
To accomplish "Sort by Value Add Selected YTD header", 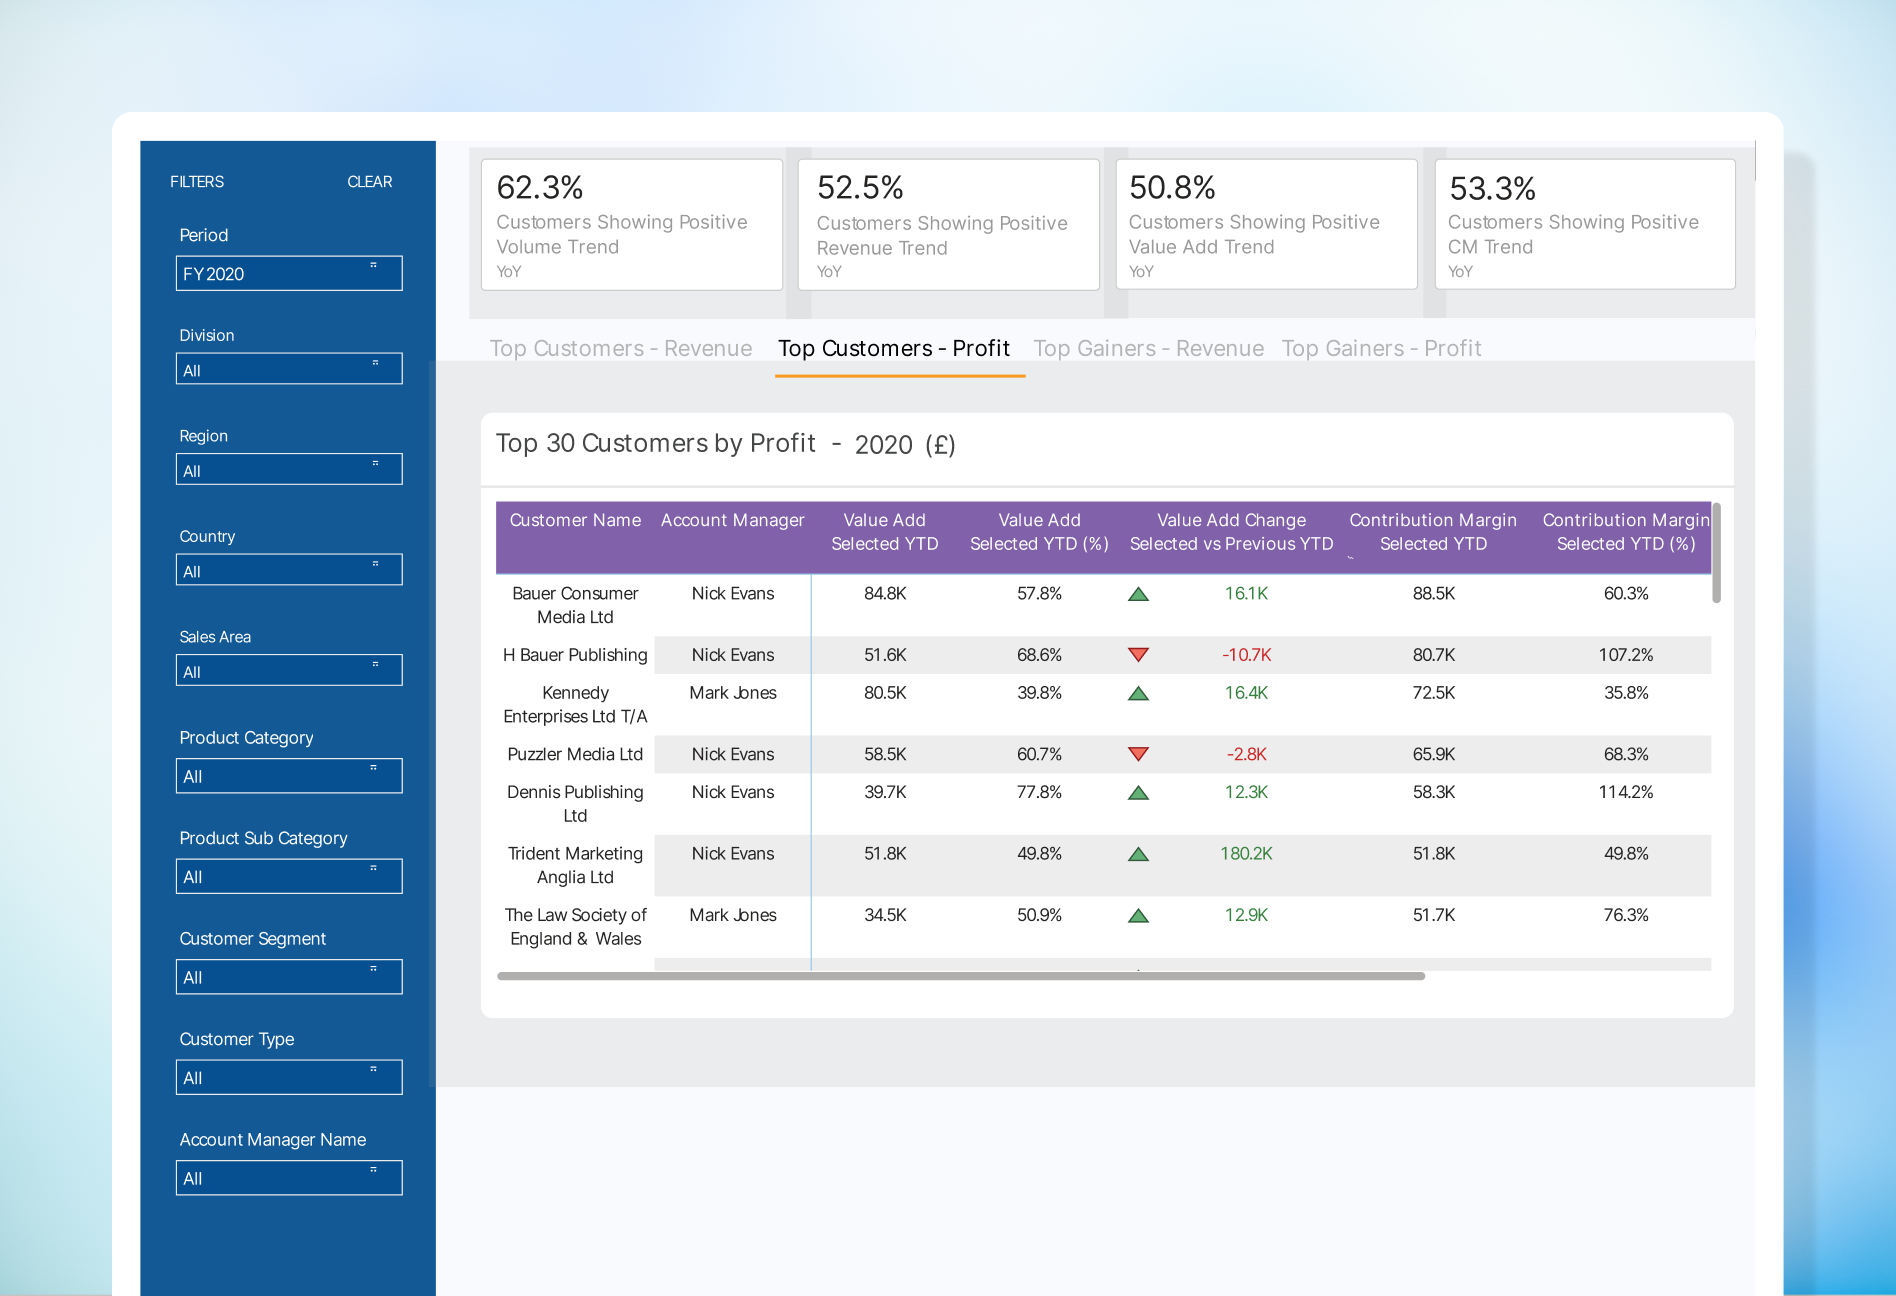I will click(884, 532).
